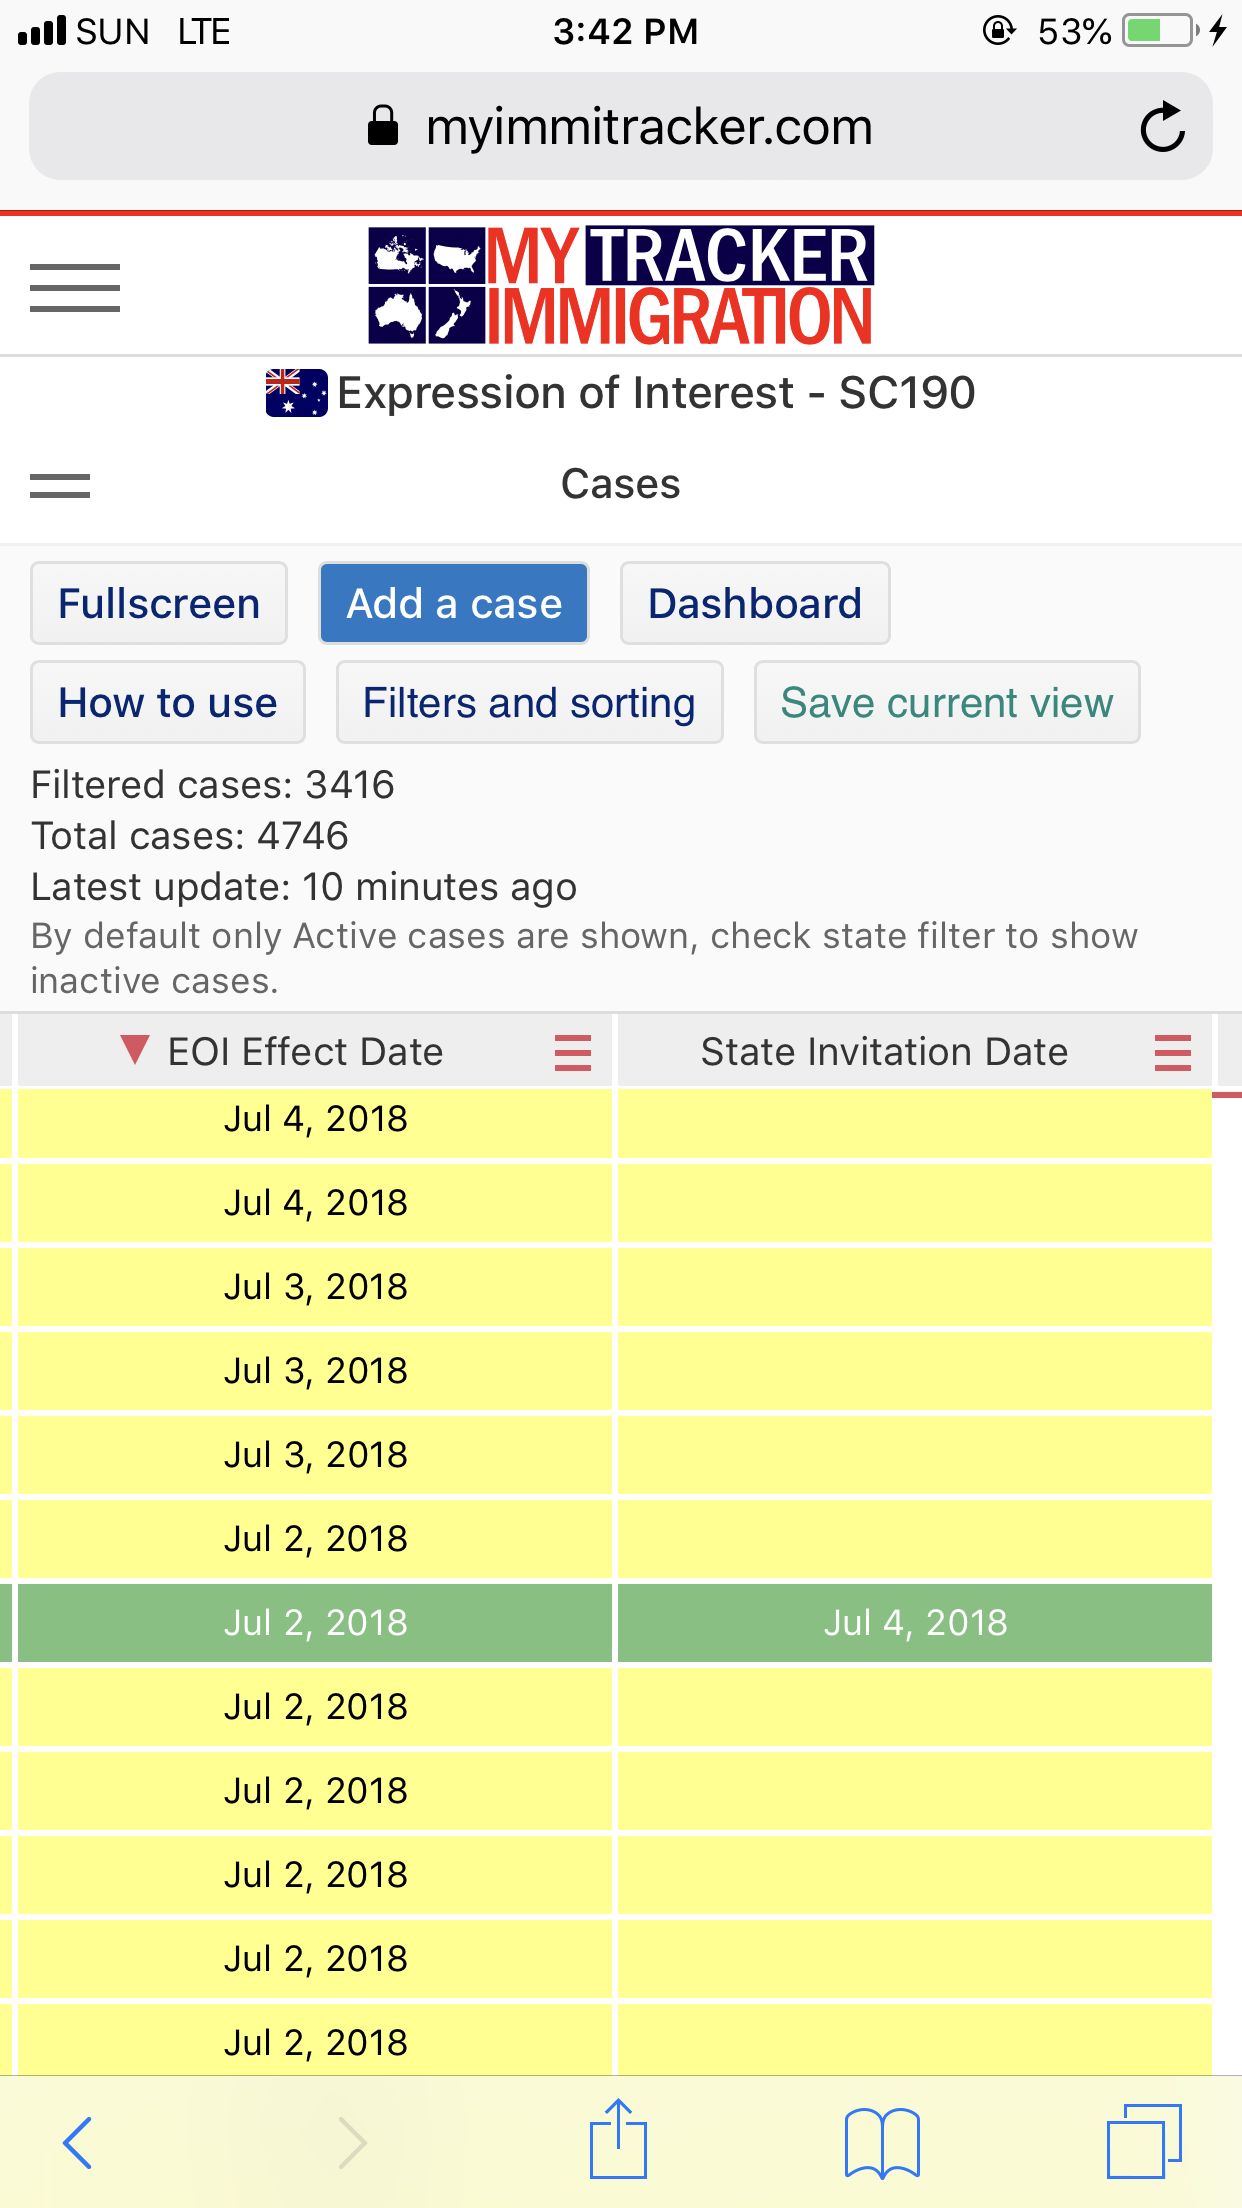Open the main hamburger menu beside logo
This screenshot has width=1242, height=2208.
[x=75, y=288]
